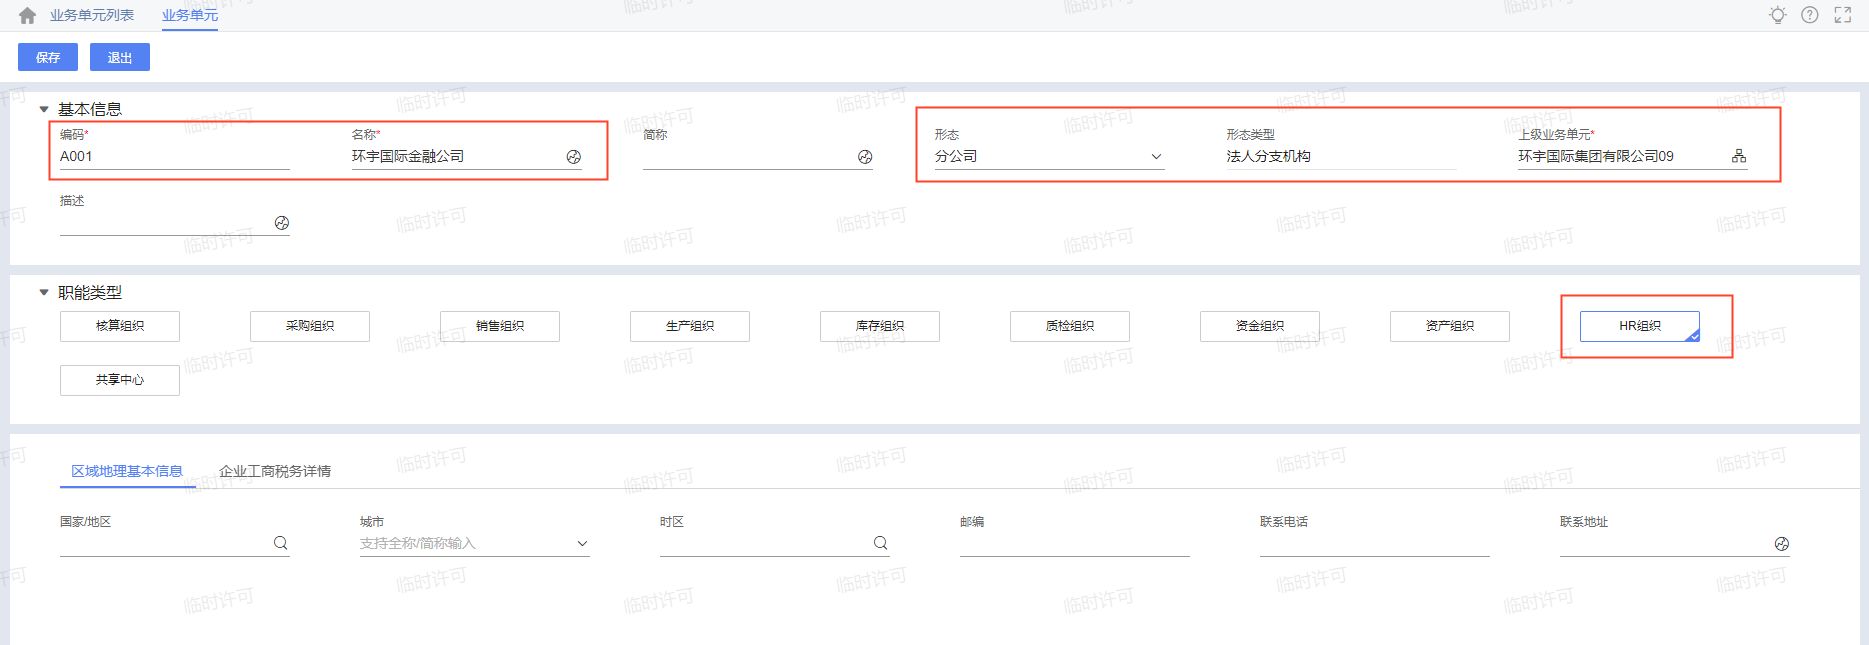Open the help question mark icon
Screen dimensions: 1869x645
[x=1810, y=15]
